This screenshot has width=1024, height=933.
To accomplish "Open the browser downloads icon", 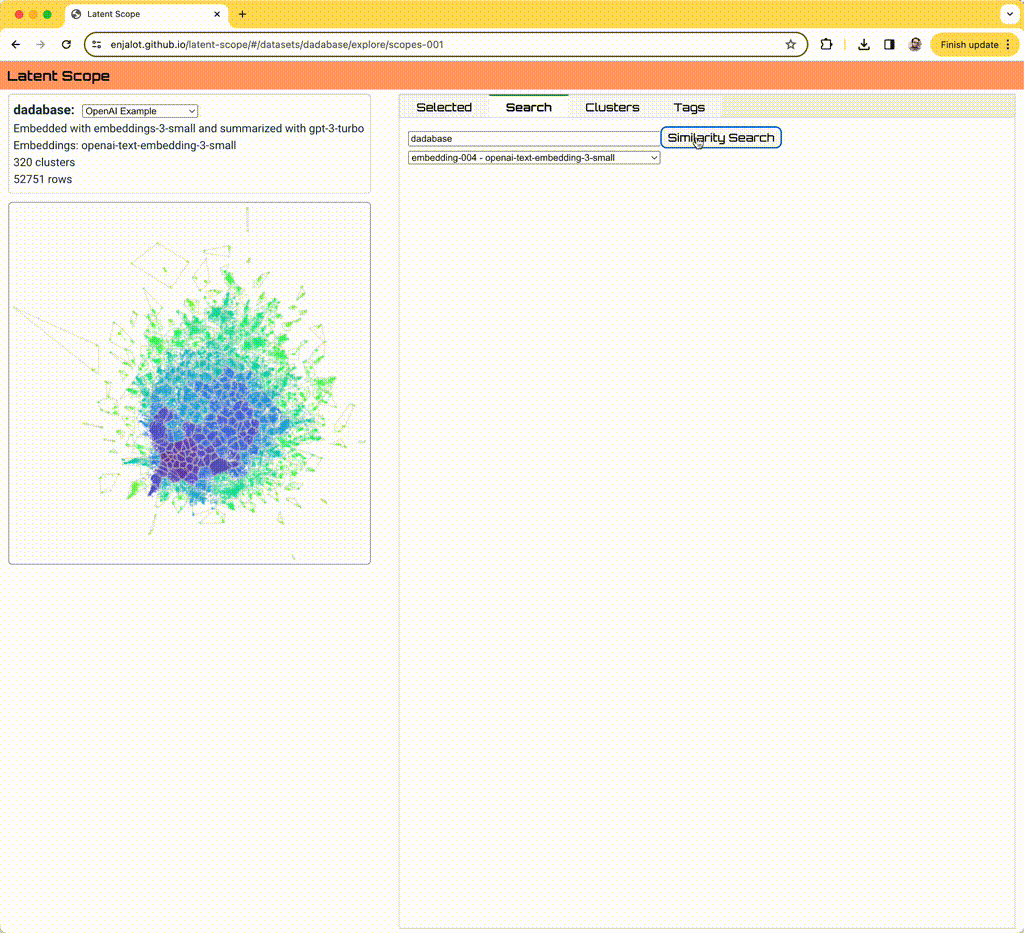I will coord(863,44).
